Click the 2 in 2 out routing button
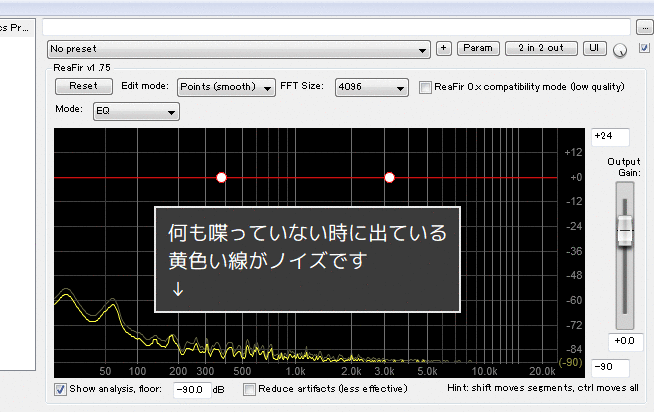654x412 pixels. 541,48
